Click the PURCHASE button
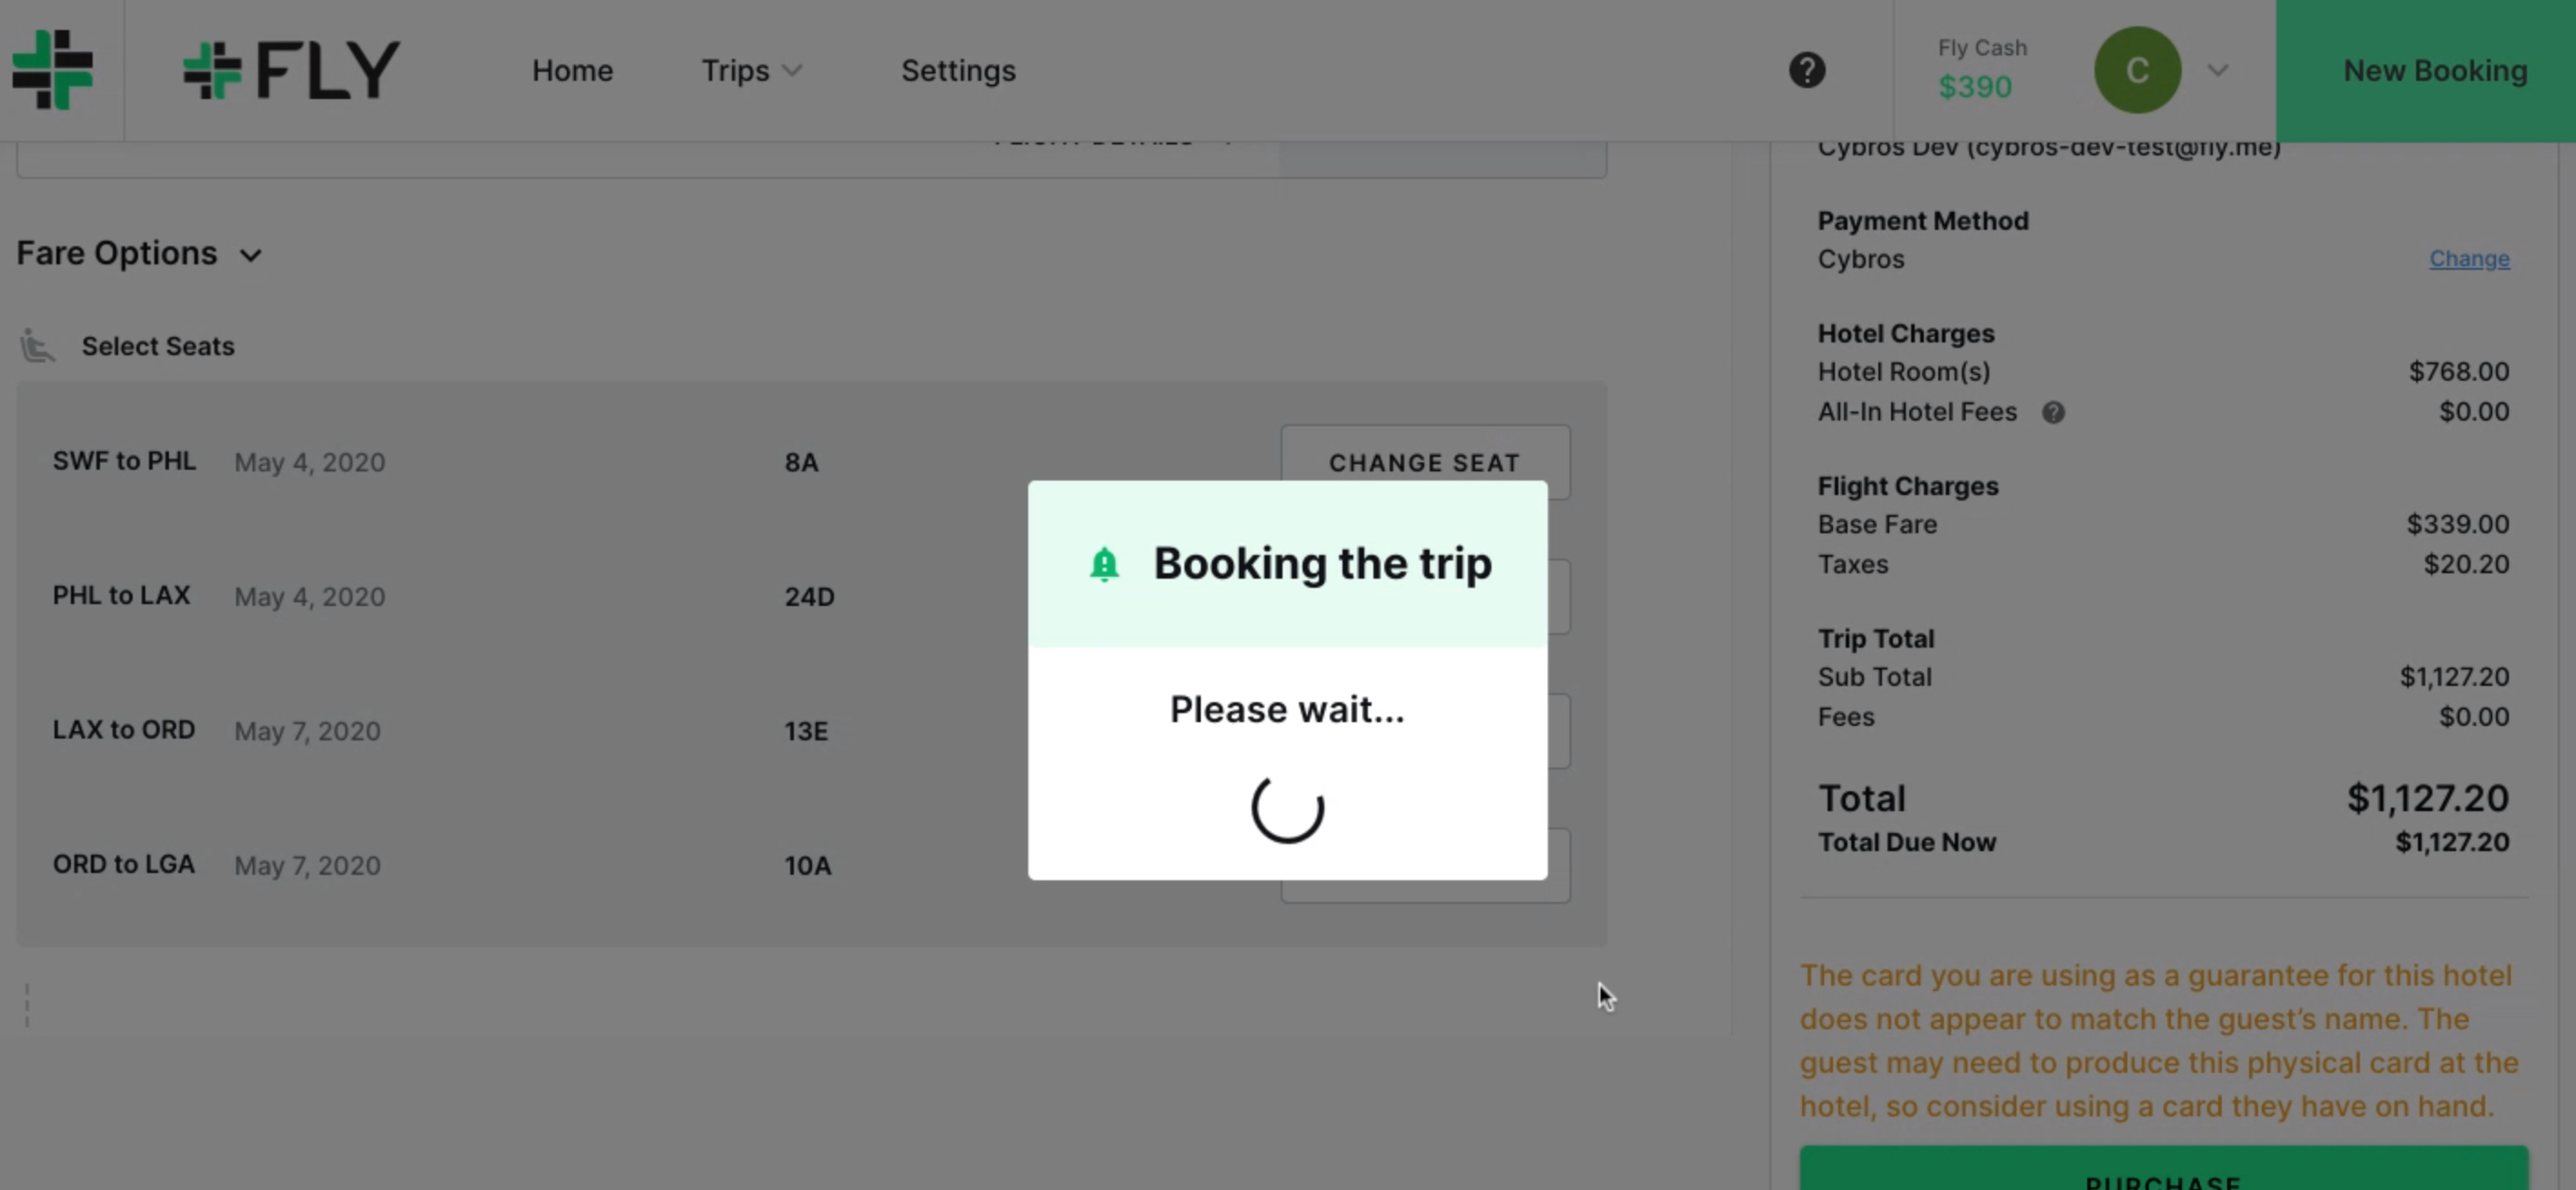 tap(2163, 1170)
